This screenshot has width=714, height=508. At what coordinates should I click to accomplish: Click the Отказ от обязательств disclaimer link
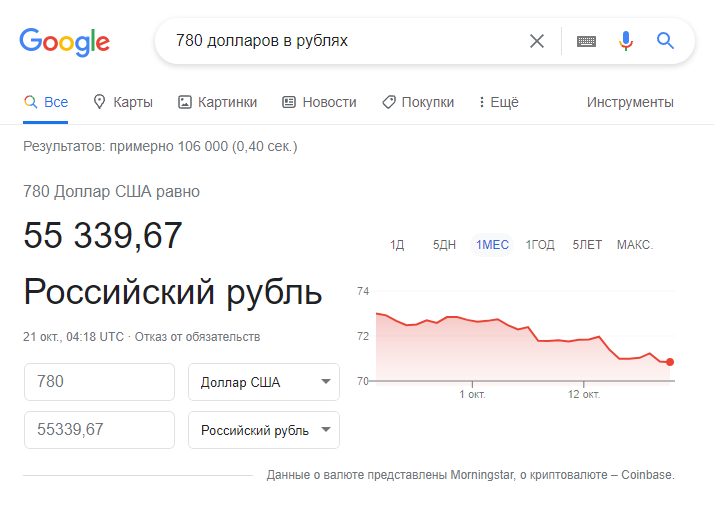(197, 337)
